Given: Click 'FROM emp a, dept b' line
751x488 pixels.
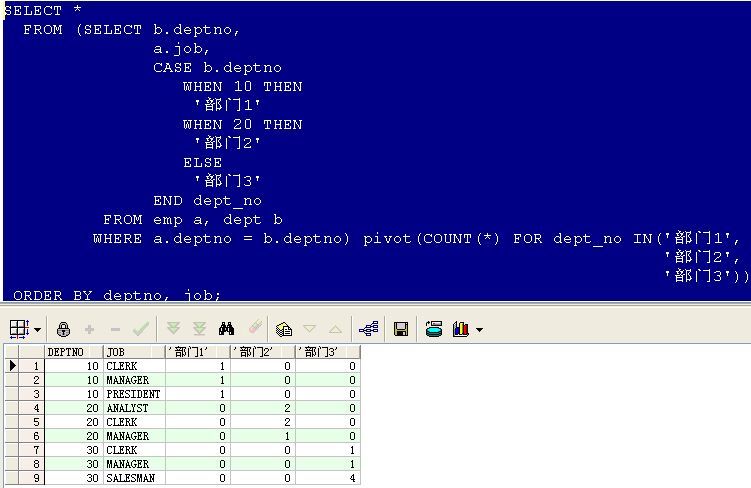Looking at the screenshot, I should (x=193, y=220).
